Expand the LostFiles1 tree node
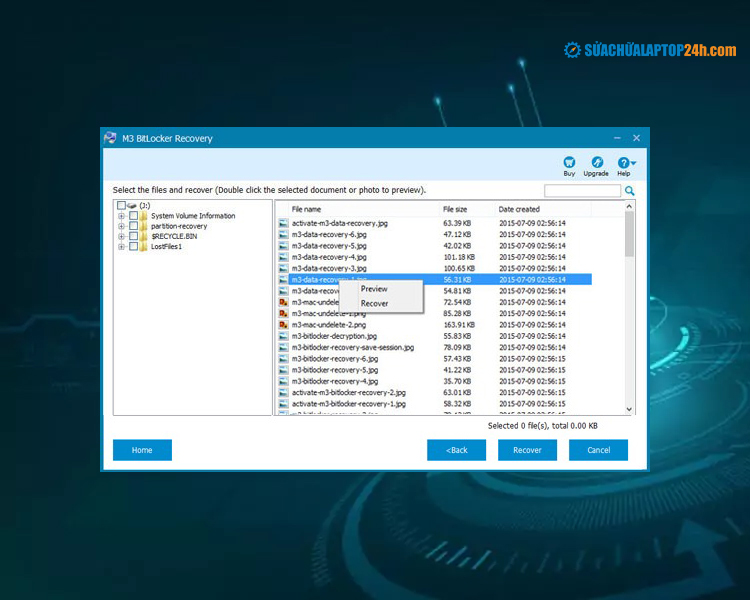This screenshot has width=750, height=600. point(121,246)
